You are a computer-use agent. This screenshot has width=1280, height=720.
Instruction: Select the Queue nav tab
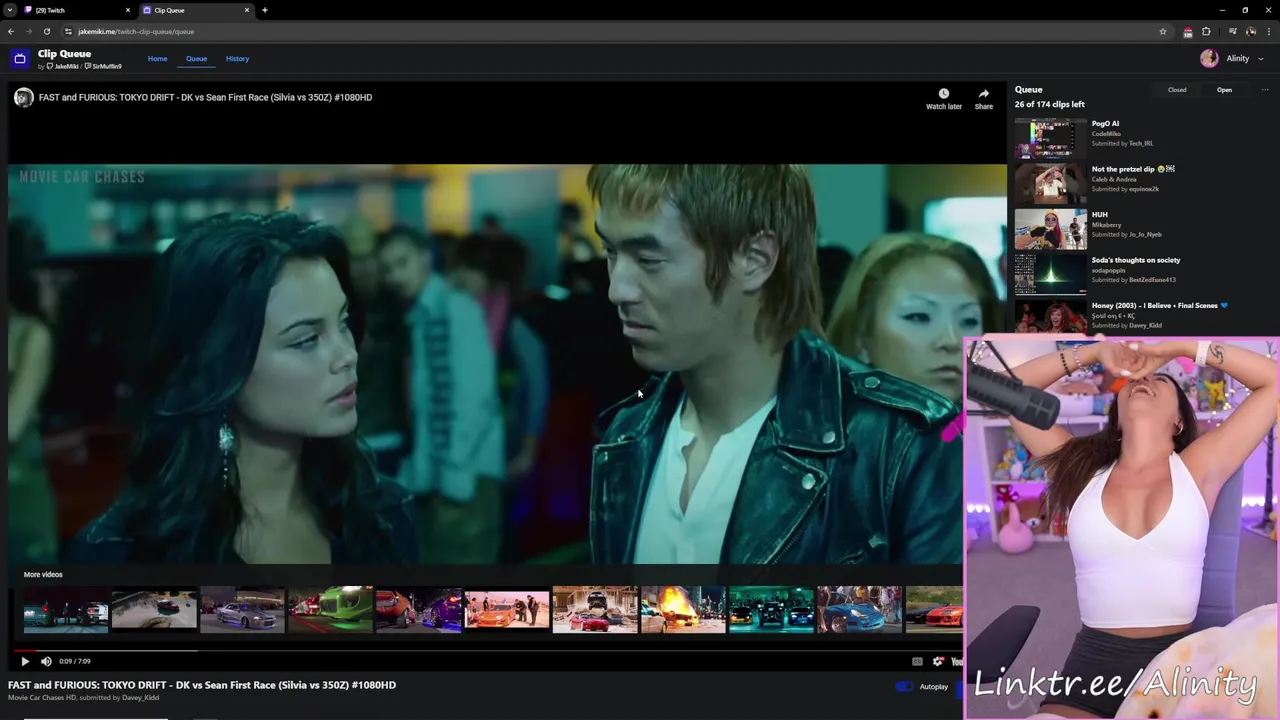click(196, 59)
